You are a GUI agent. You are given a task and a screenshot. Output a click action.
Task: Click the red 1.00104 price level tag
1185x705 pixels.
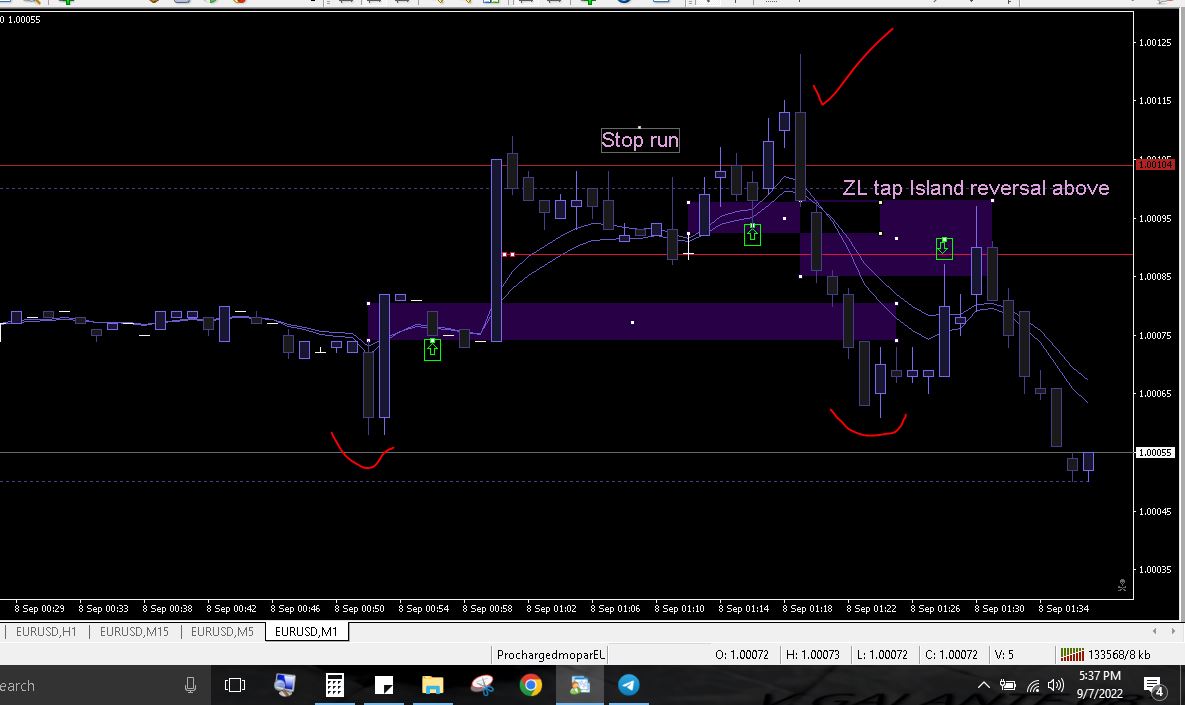tap(1156, 165)
